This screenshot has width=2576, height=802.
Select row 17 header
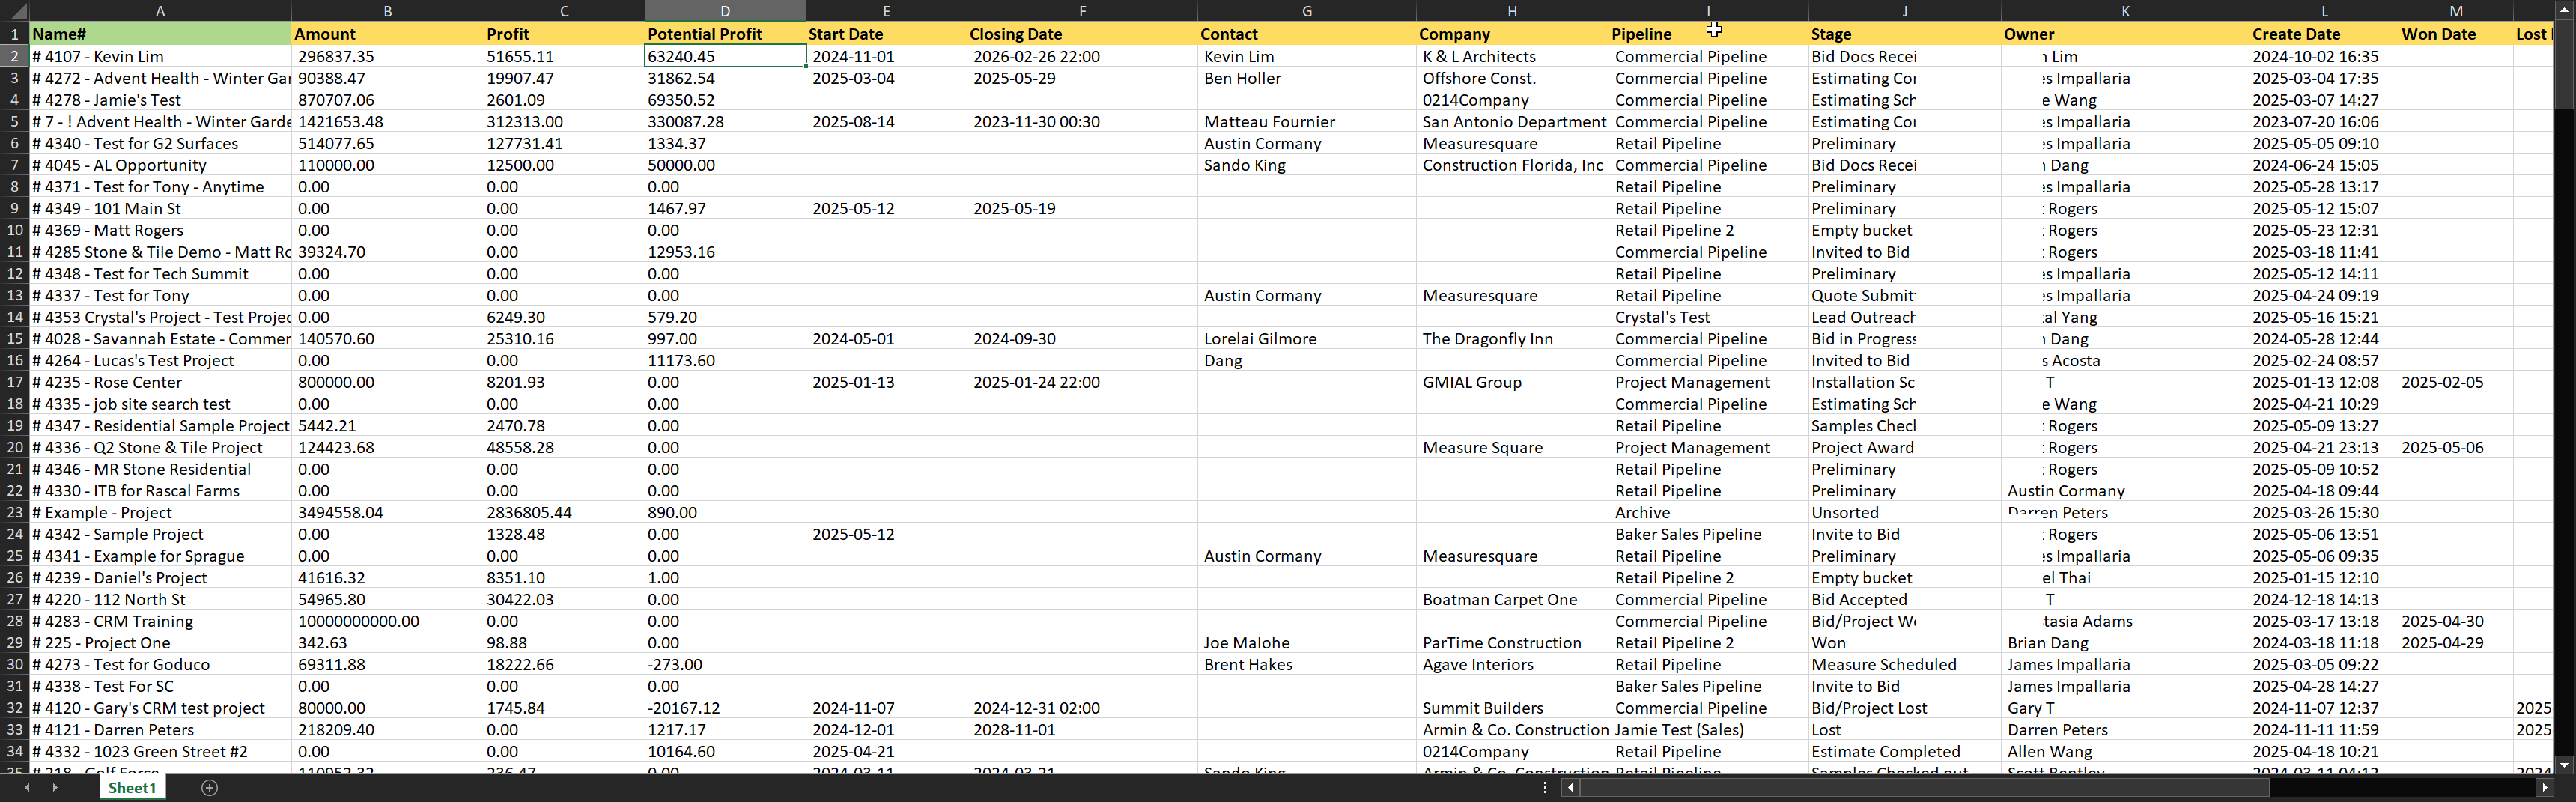click(x=14, y=382)
